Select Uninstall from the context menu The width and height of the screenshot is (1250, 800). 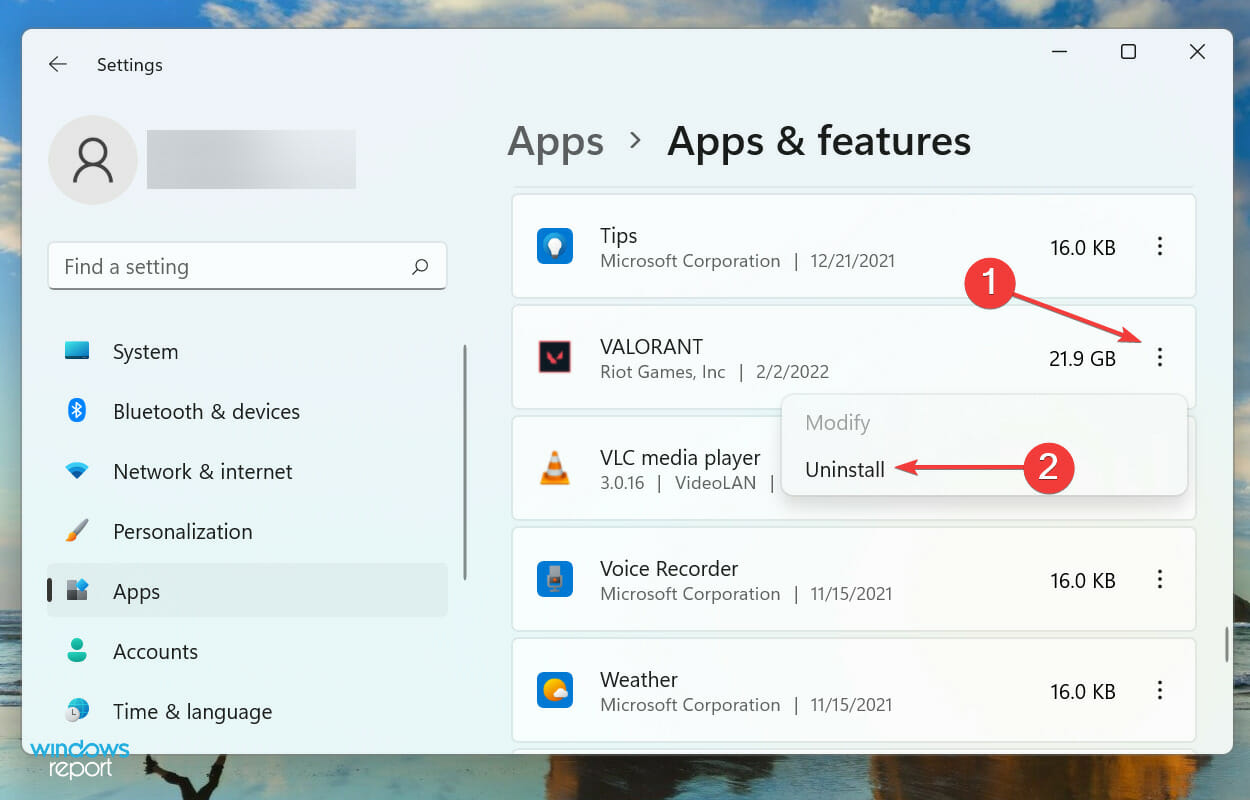(x=845, y=470)
